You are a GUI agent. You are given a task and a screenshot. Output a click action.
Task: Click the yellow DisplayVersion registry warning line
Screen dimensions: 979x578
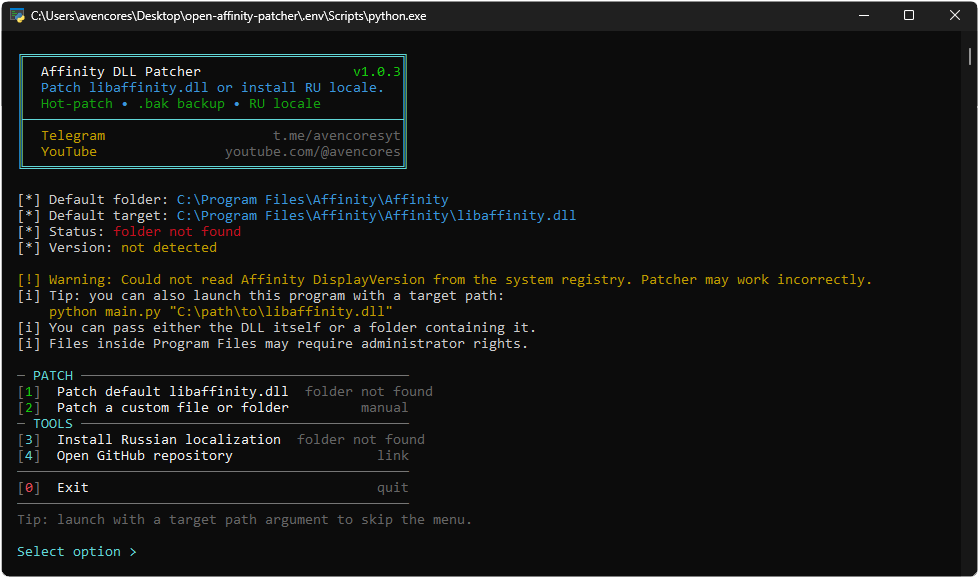pos(445,280)
